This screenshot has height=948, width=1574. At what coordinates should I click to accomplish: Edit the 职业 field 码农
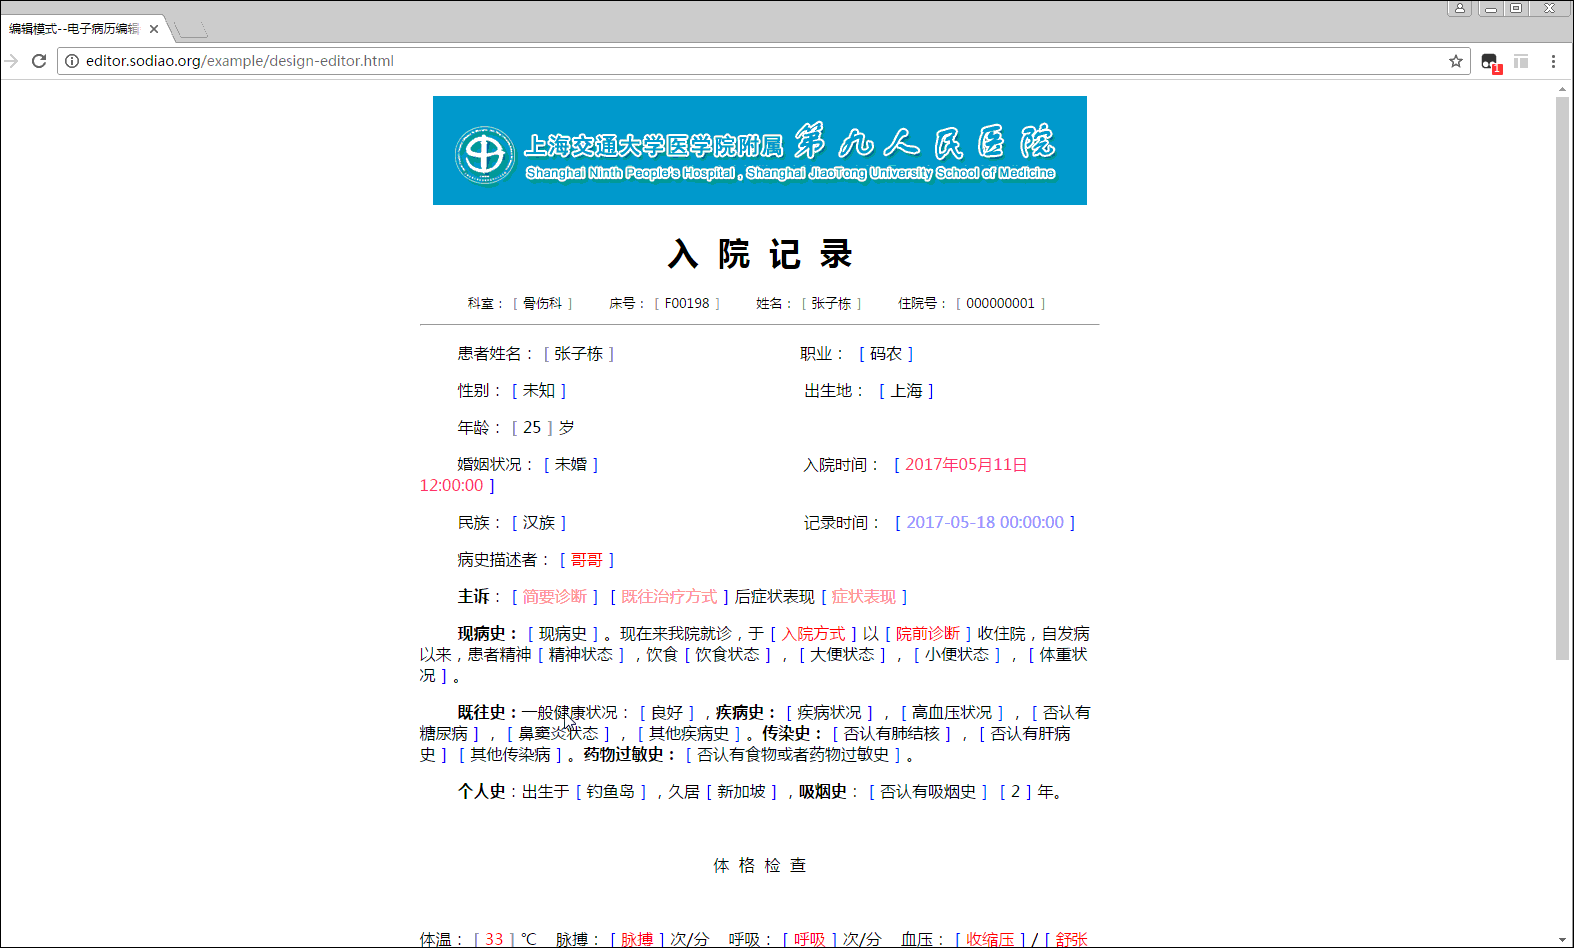point(886,354)
